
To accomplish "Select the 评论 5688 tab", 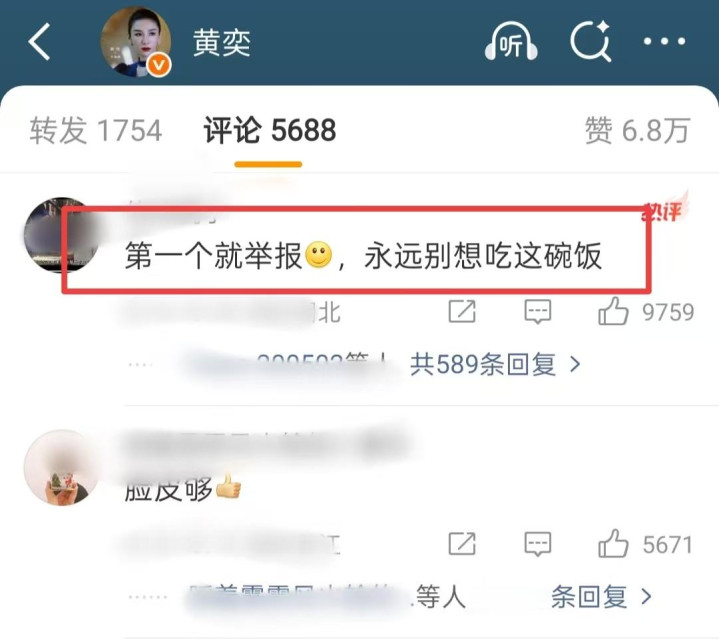I will click(270, 130).
